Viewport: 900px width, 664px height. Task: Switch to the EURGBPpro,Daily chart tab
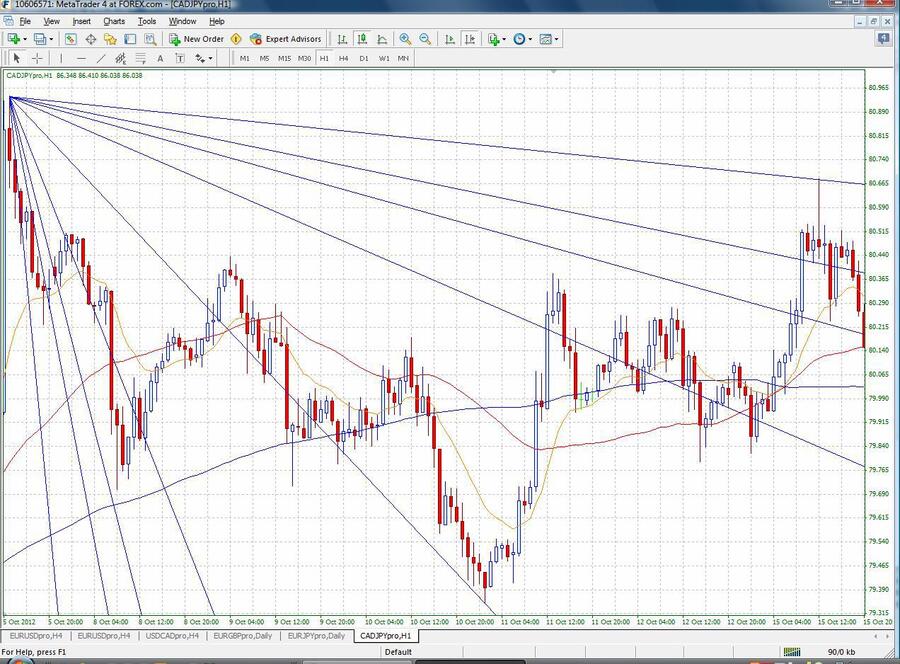point(243,635)
